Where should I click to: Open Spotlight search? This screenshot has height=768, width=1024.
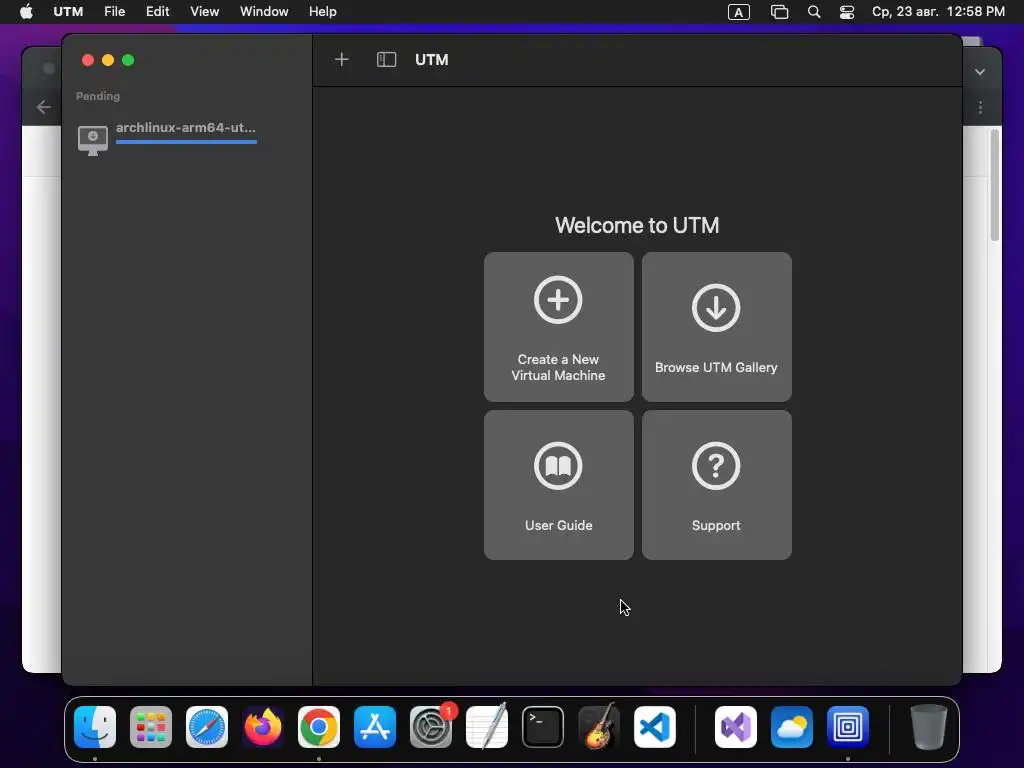coord(814,12)
